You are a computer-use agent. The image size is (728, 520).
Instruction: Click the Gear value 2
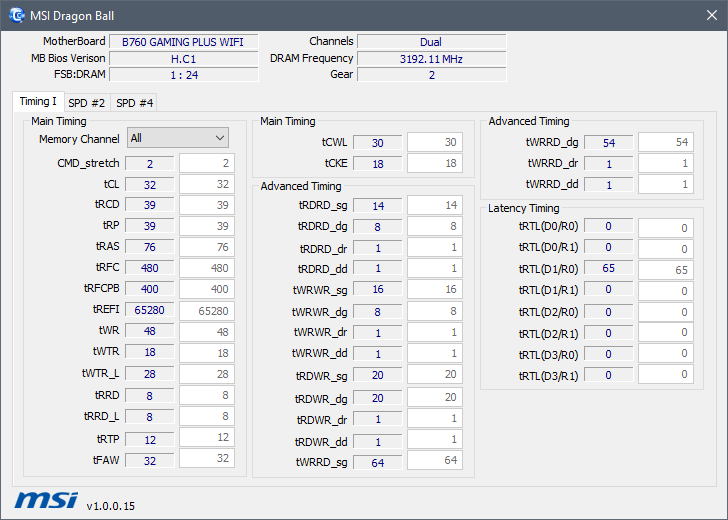[431, 75]
